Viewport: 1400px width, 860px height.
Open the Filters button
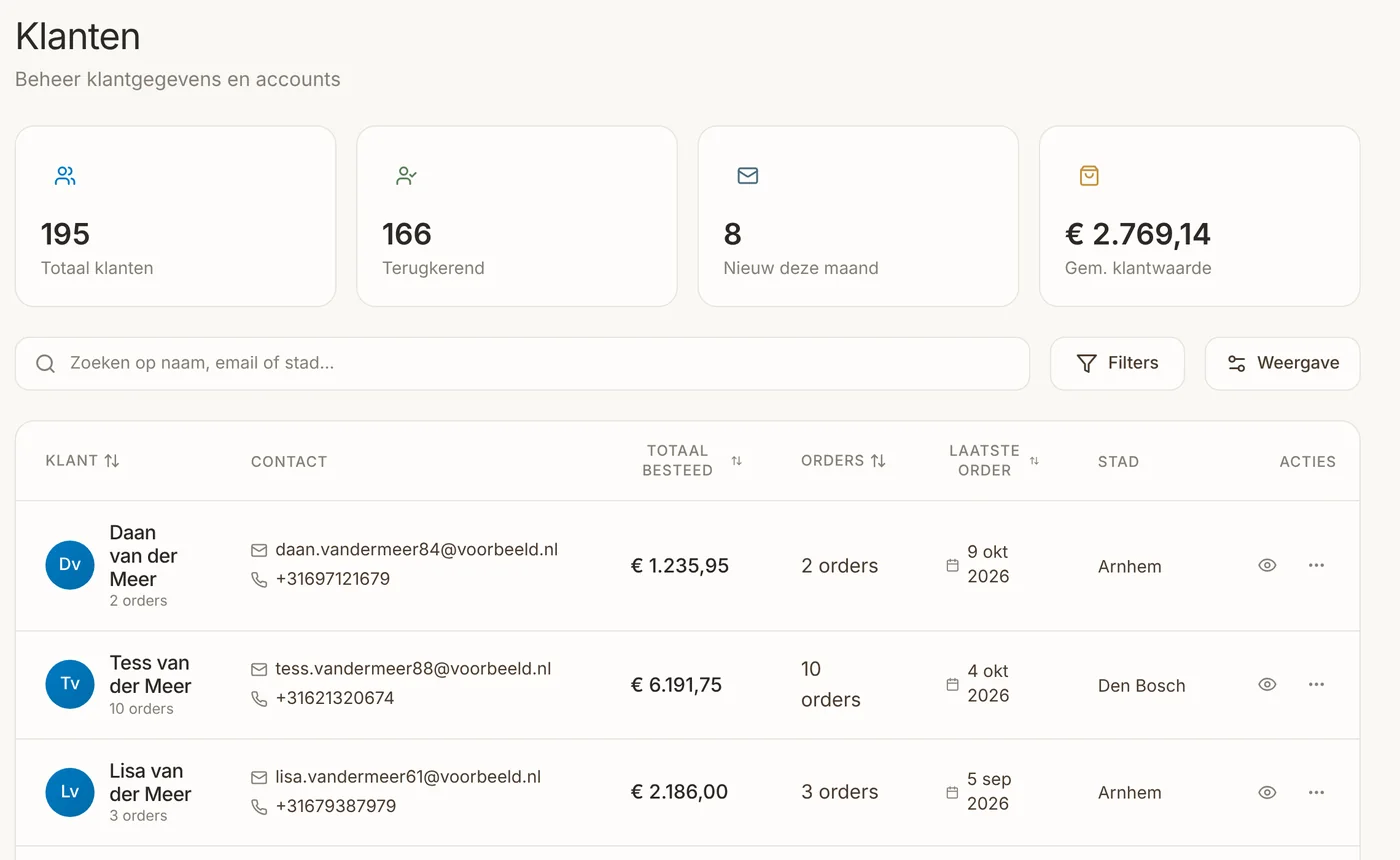click(1117, 363)
